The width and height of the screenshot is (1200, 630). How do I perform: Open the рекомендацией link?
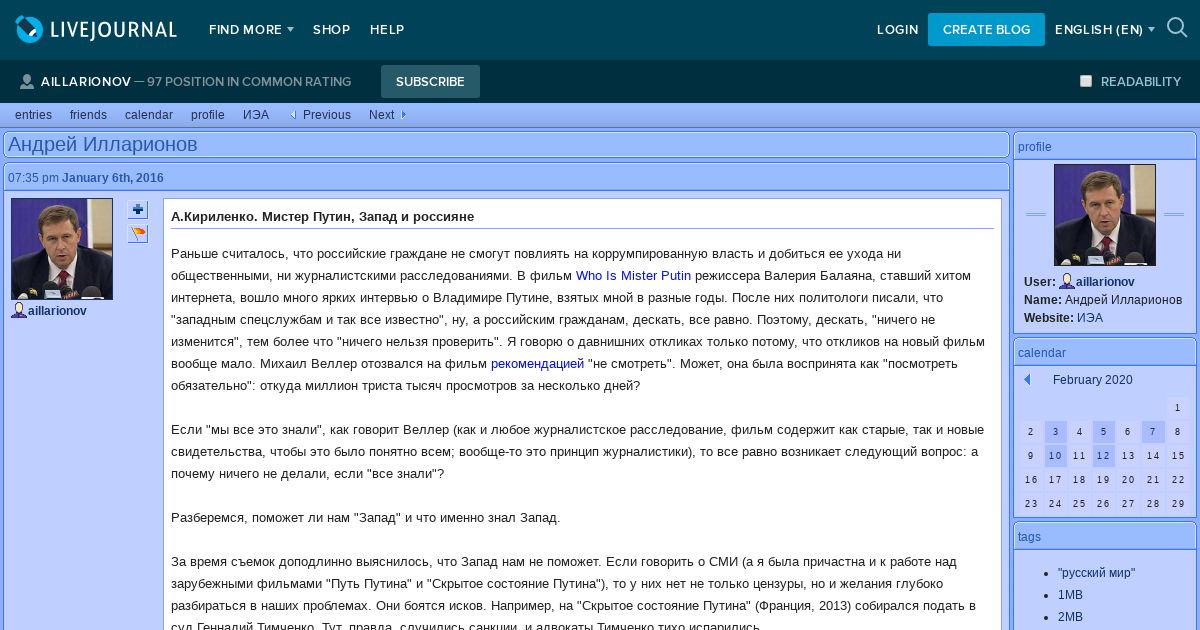pyautogui.click(x=537, y=364)
